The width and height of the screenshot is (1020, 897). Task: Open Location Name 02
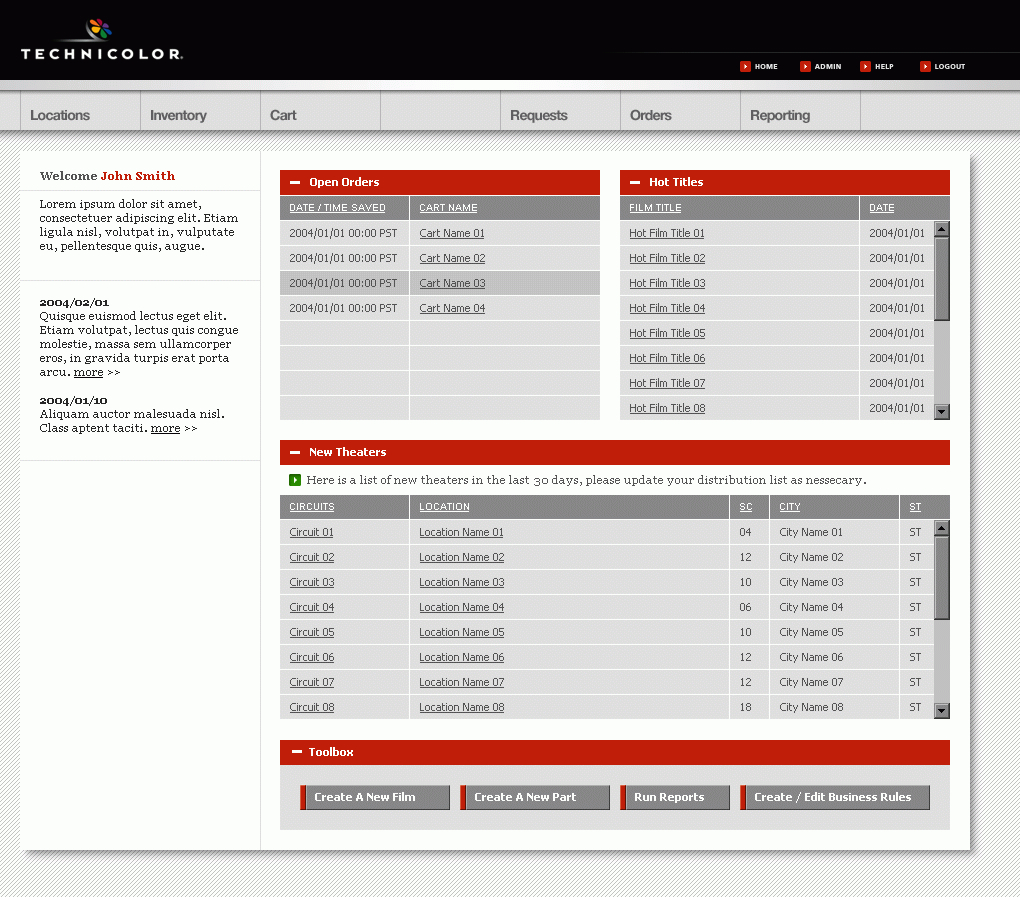pyautogui.click(x=461, y=557)
